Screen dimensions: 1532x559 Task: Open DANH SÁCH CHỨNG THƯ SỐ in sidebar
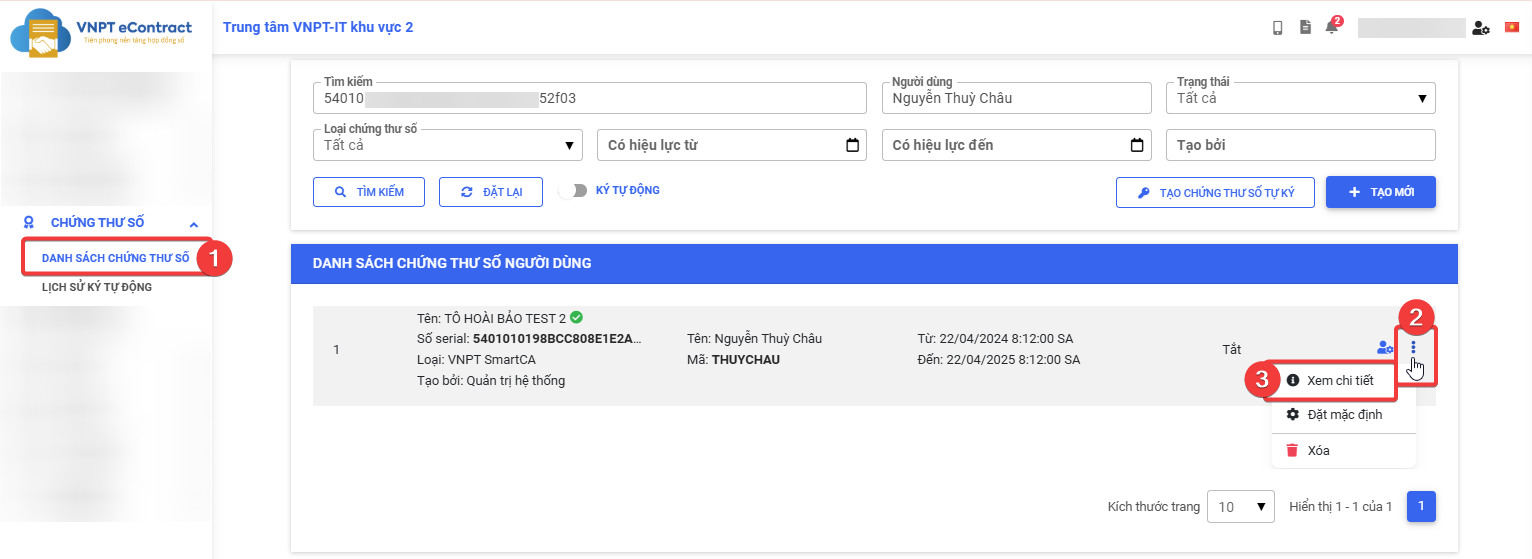tap(115, 258)
